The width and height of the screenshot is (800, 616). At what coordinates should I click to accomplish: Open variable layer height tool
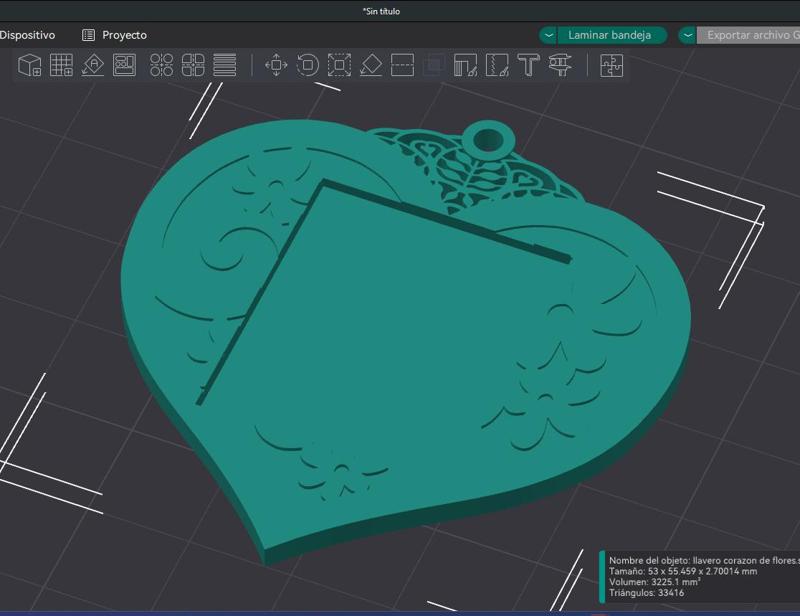pyautogui.click(x=224, y=65)
